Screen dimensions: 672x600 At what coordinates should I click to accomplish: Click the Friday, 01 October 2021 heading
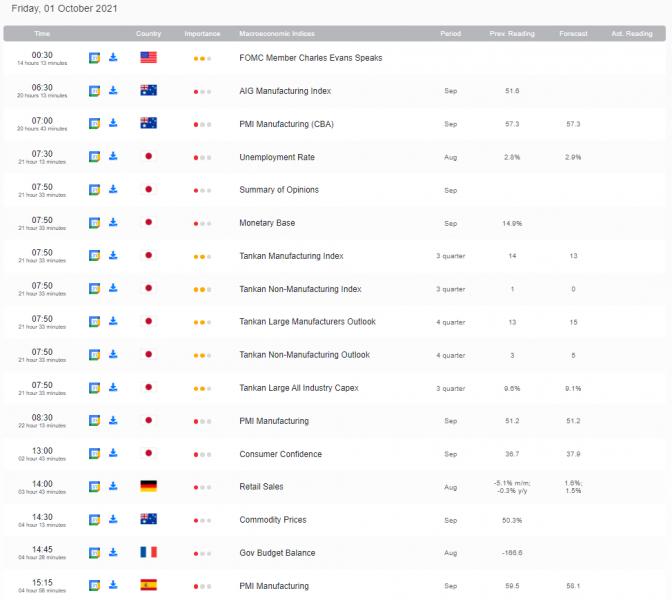coord(64,9)
